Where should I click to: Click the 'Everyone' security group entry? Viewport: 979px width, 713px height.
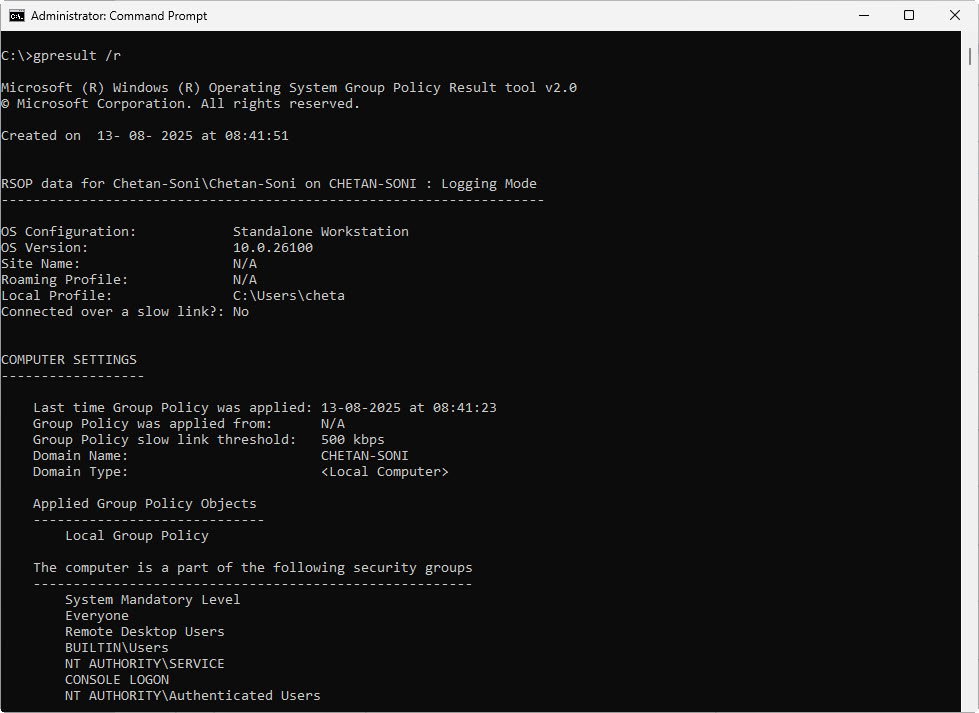pos(97,616)
